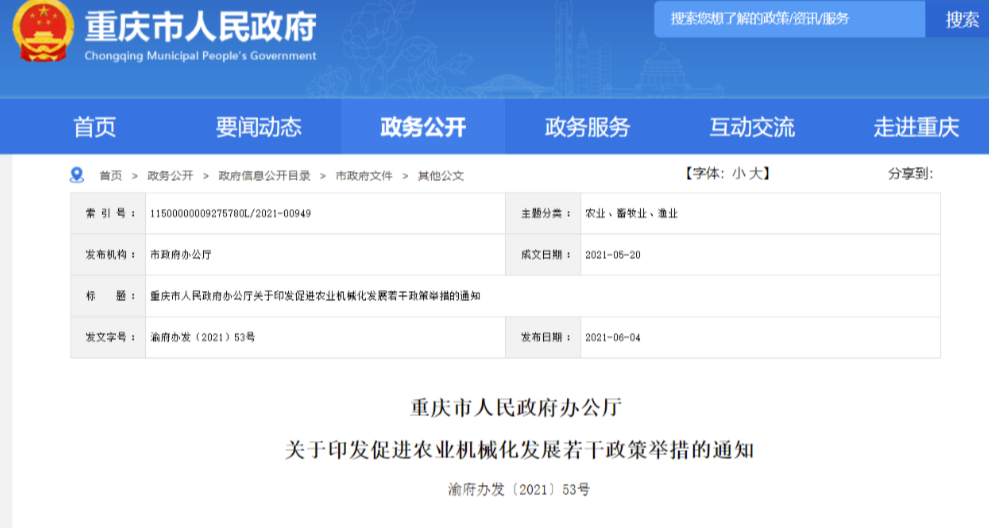989x528 pixels.
Task: Click the 分享到 share label
Action: point(910,173)
